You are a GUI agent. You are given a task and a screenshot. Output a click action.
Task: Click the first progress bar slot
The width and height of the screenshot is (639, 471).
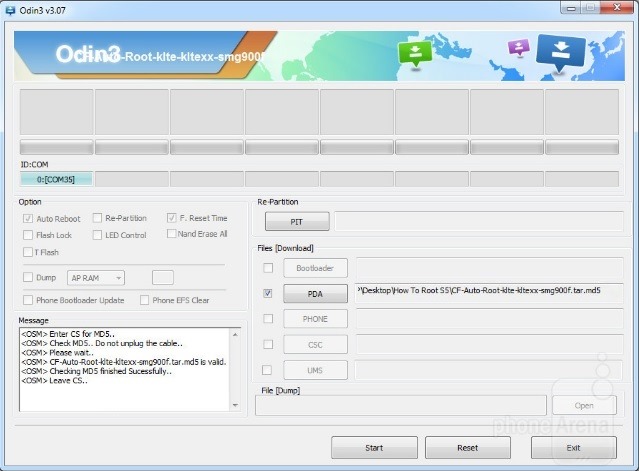coord(56,147)
